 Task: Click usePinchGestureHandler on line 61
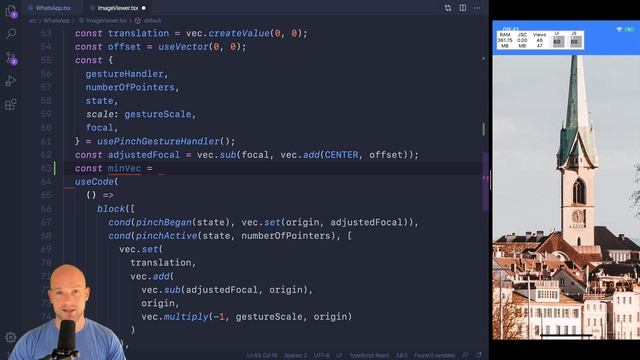point(158,141)
